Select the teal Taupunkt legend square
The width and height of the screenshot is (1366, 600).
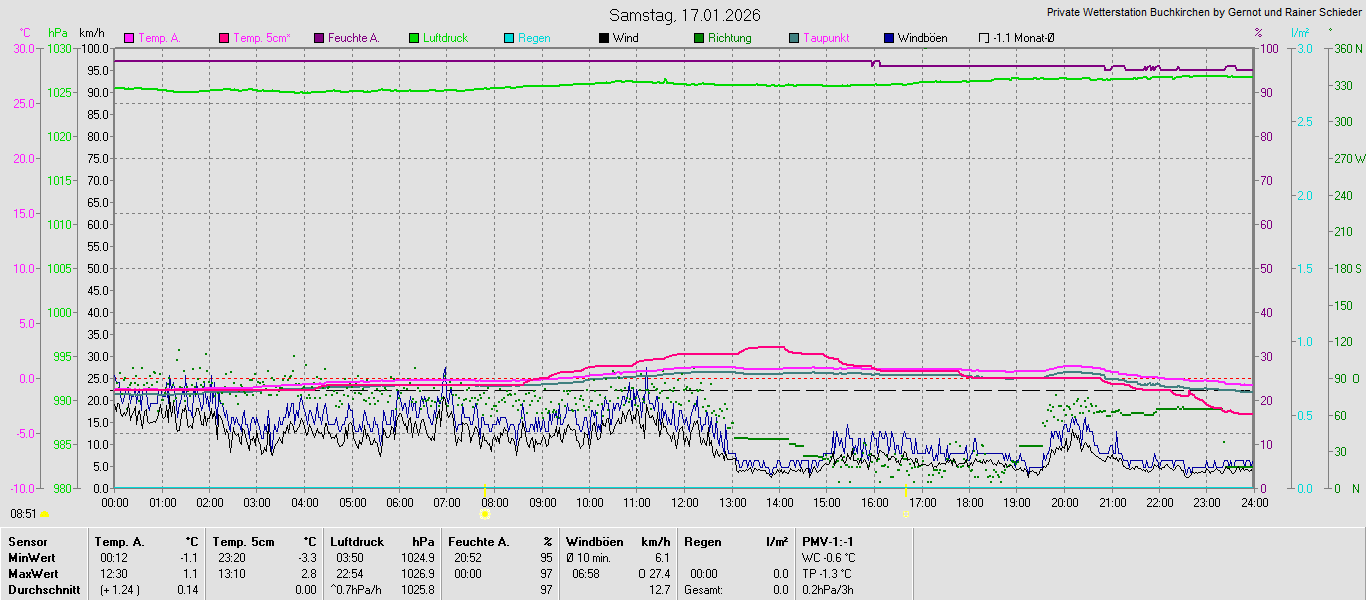coord(794,38)
